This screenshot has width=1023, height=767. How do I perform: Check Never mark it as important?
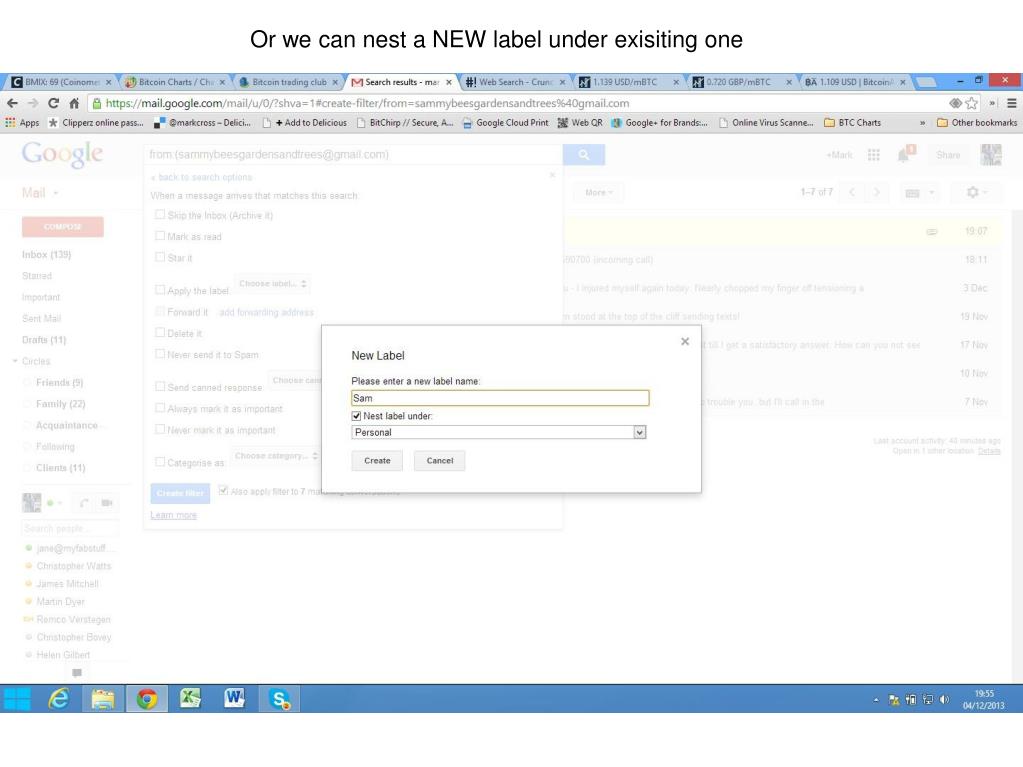click(x=160, y=429)
